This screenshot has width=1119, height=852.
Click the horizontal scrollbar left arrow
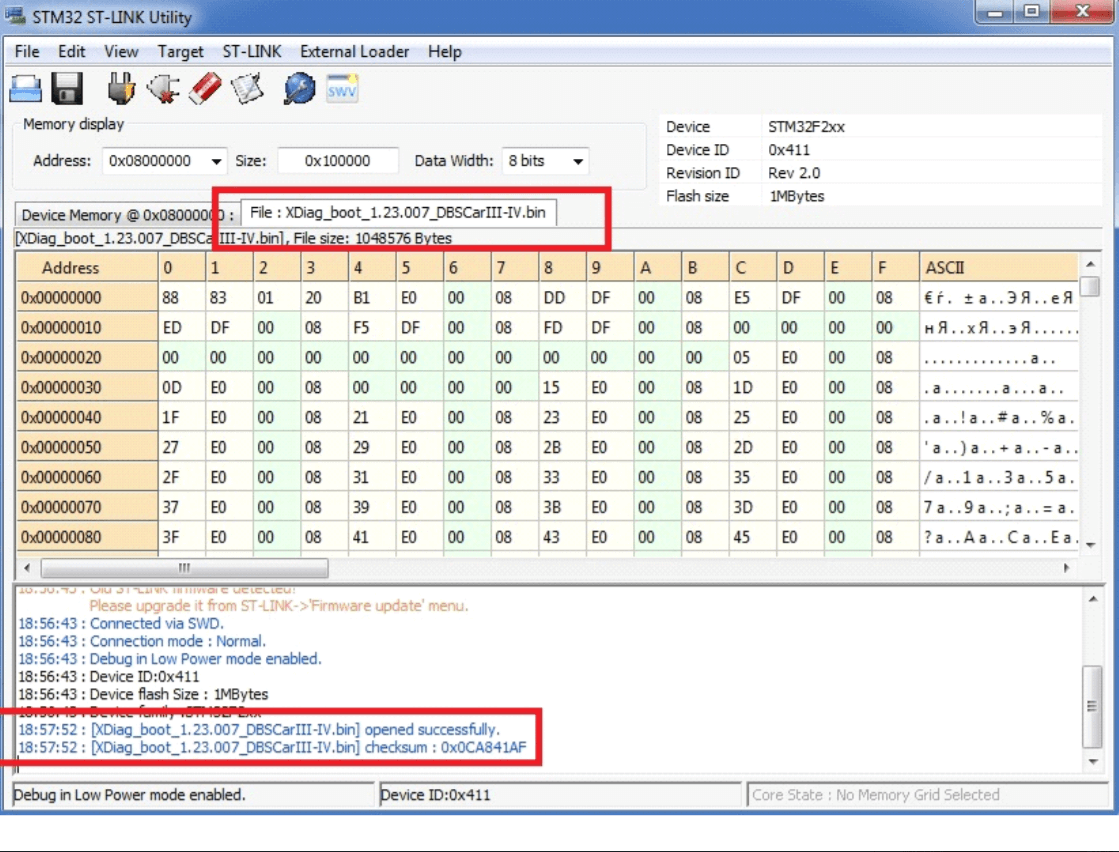pos(26,568)
